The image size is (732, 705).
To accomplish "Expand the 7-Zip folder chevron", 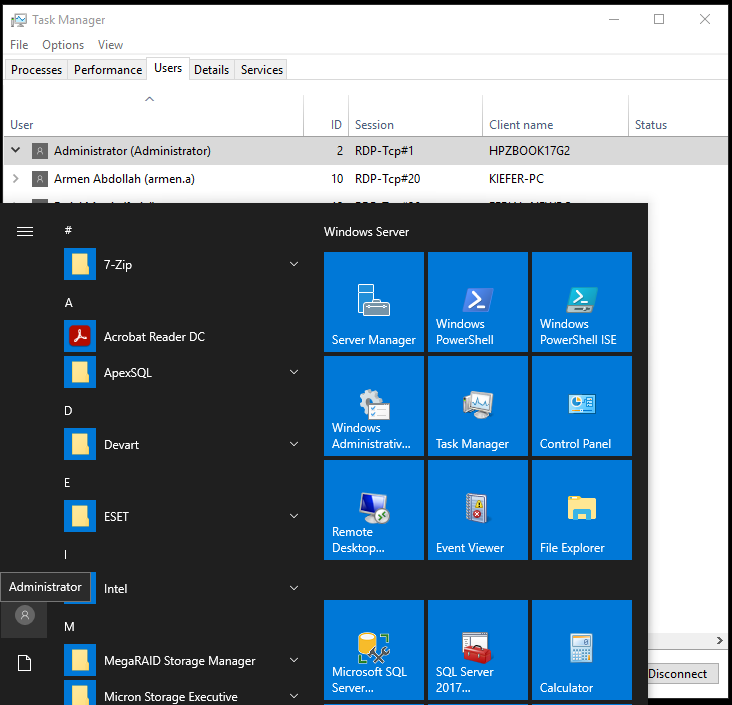I will coord(294,264).
